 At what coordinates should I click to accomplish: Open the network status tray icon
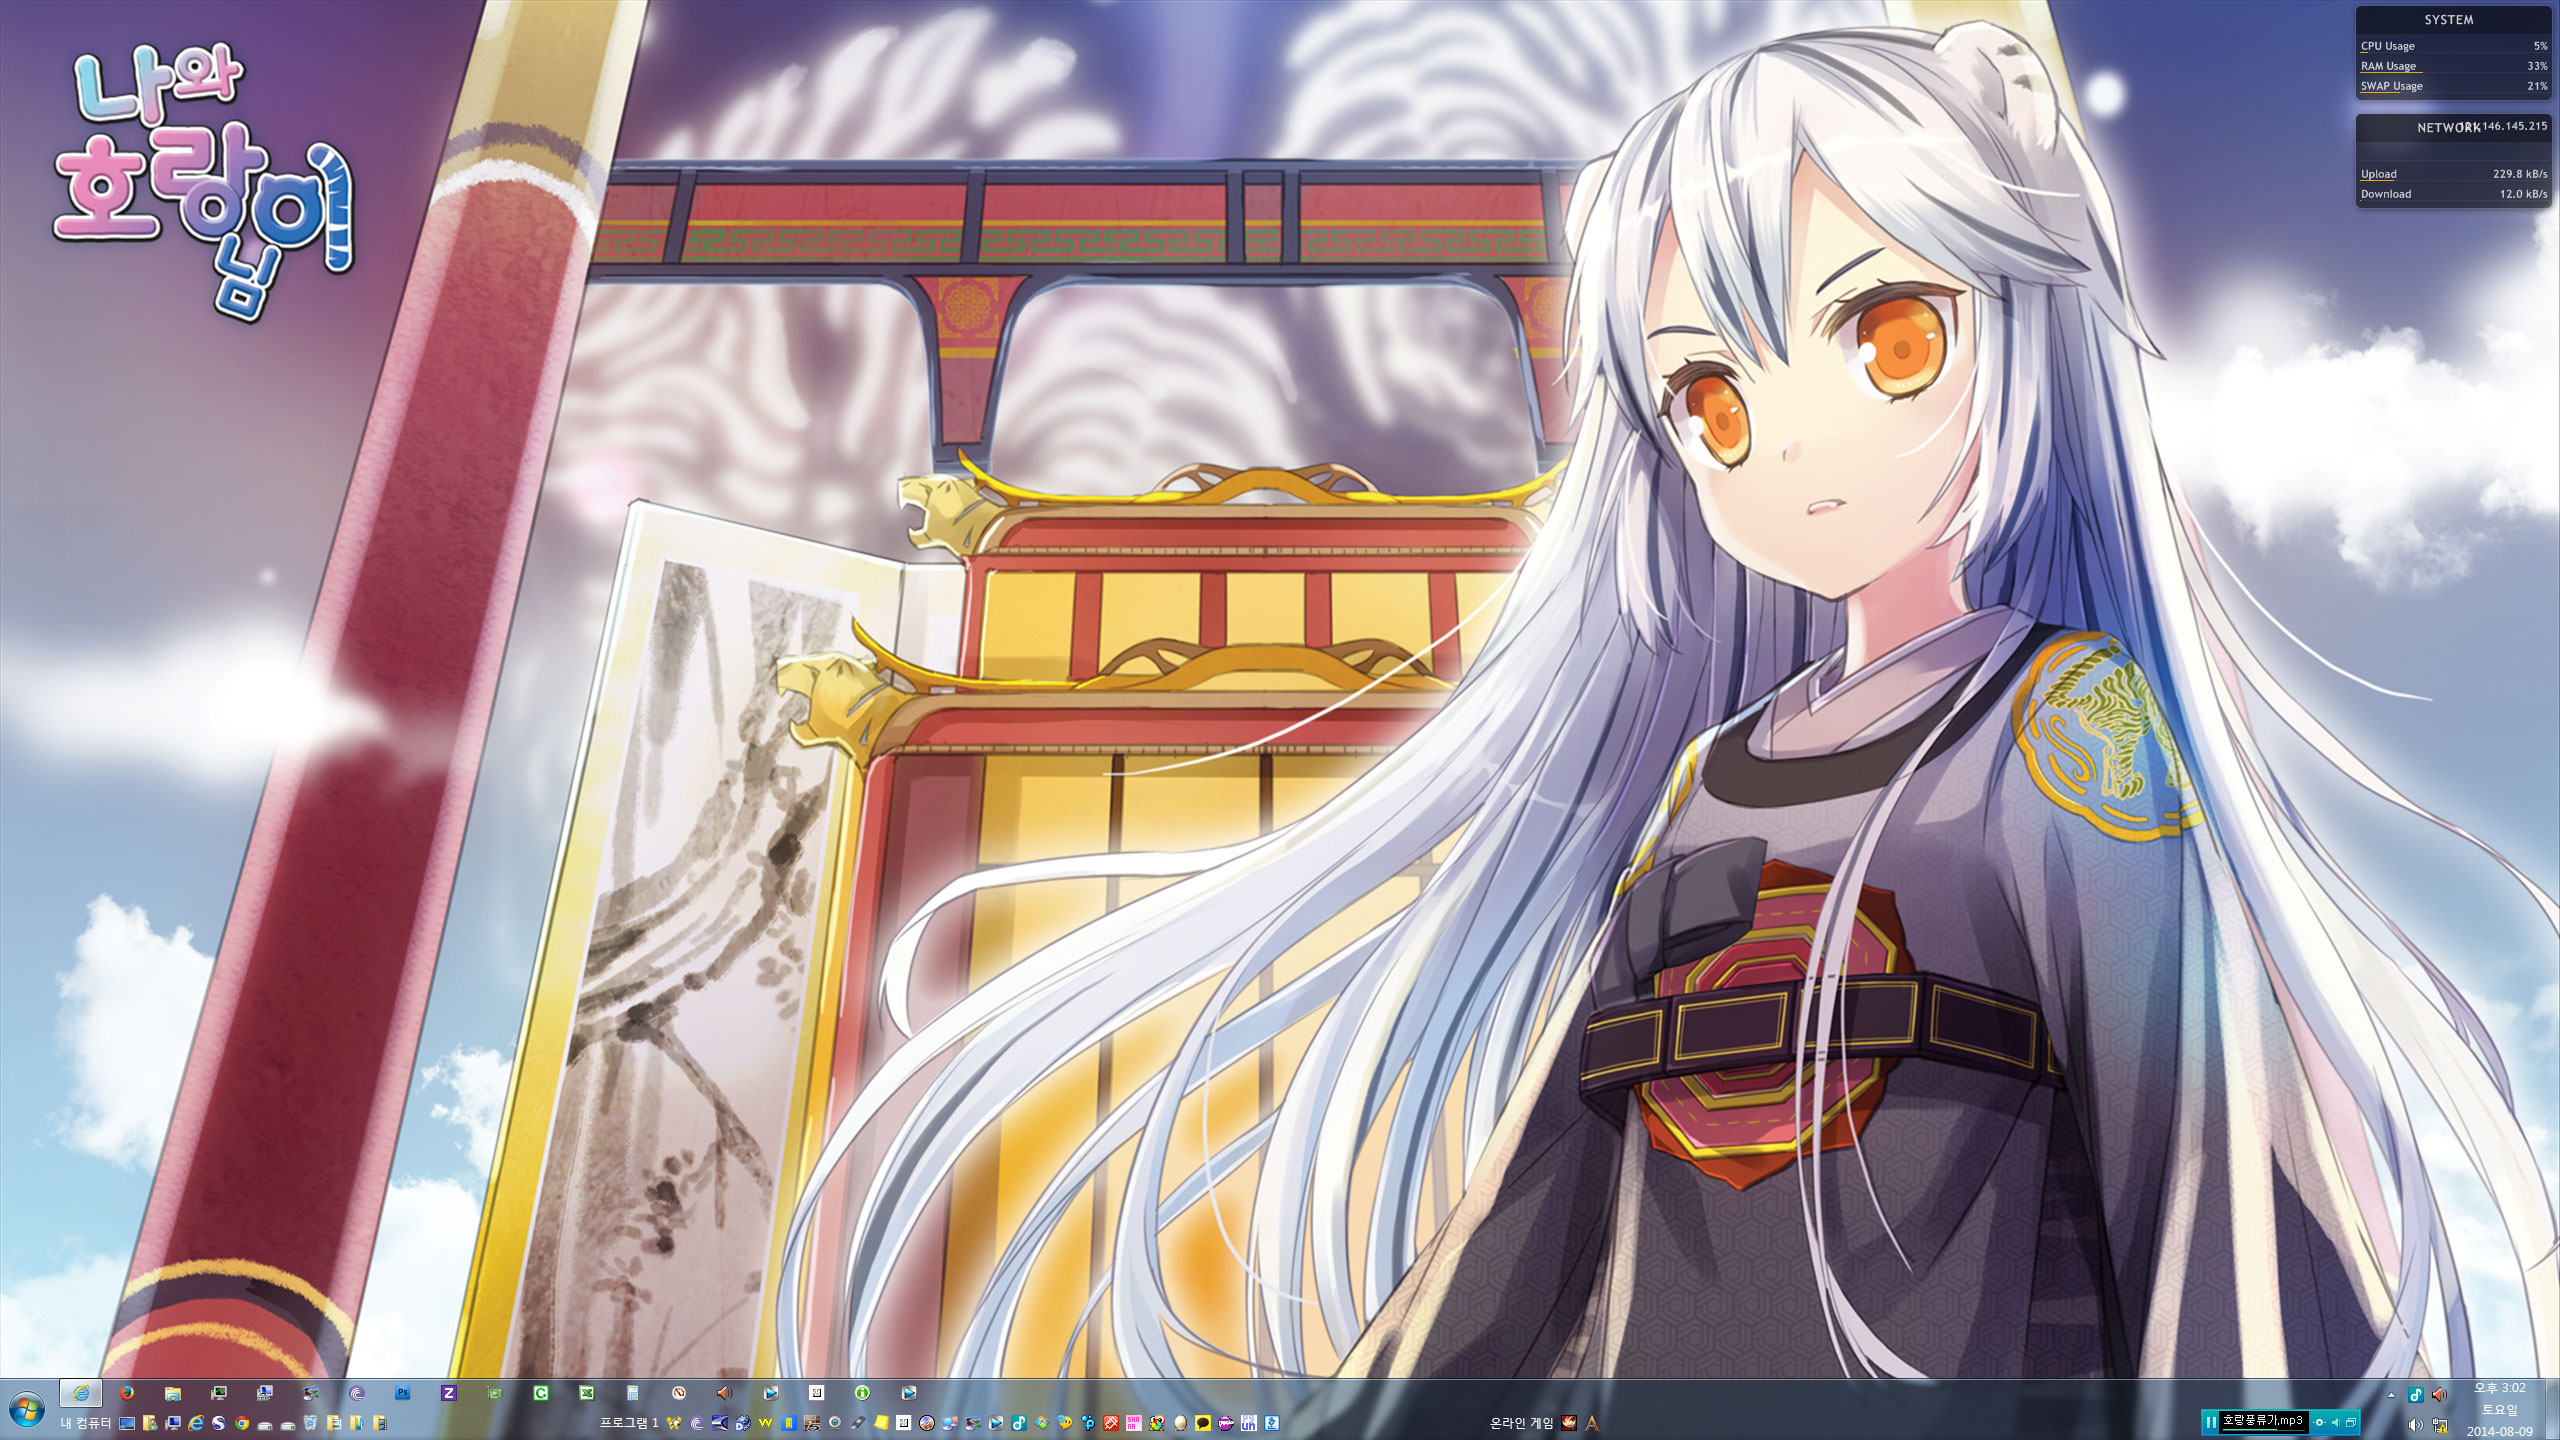2440,1425
